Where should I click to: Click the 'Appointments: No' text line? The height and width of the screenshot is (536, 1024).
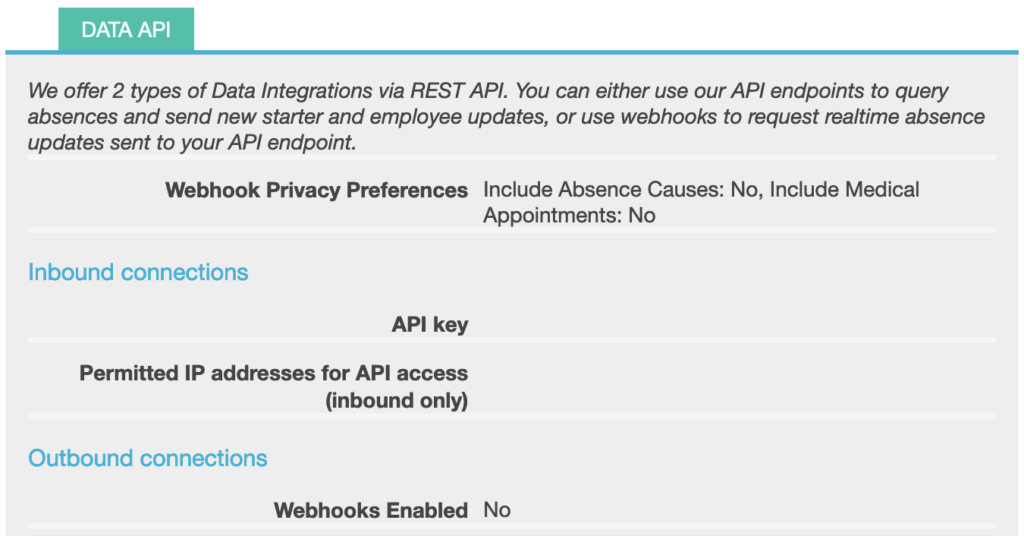(569, 215)
